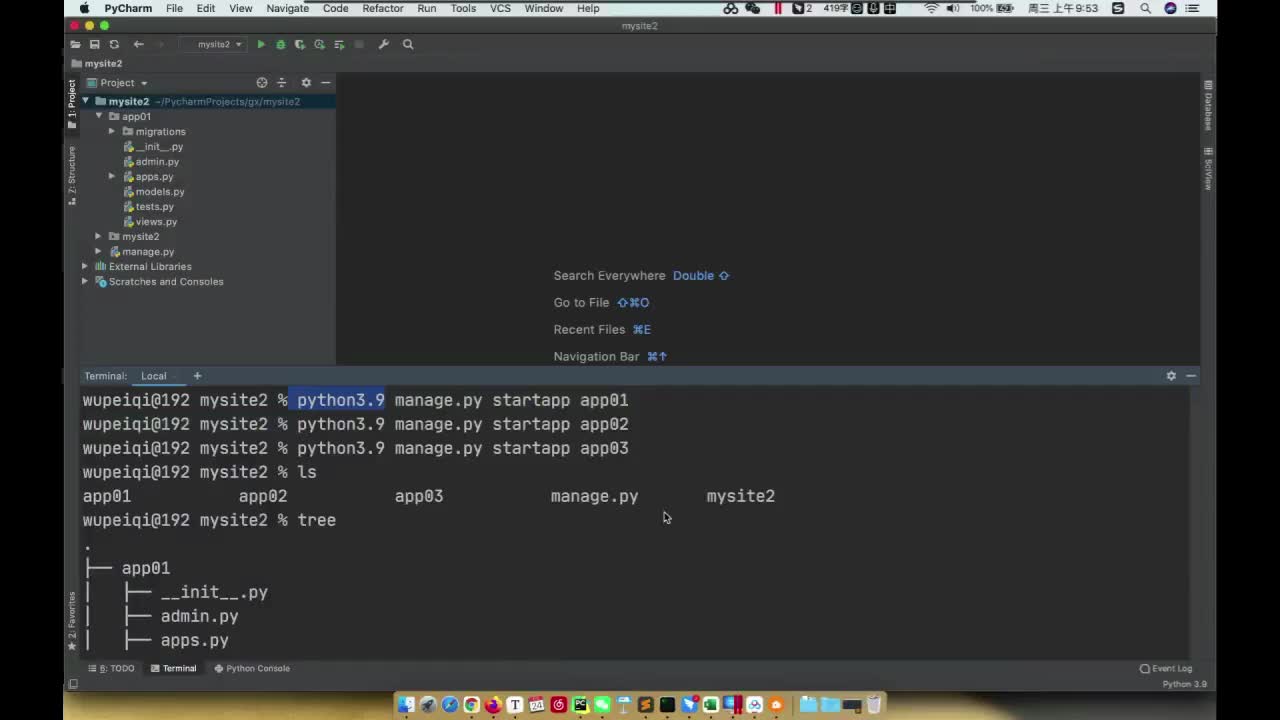Open Google Chrome from the Dock

tap(471, 705)
